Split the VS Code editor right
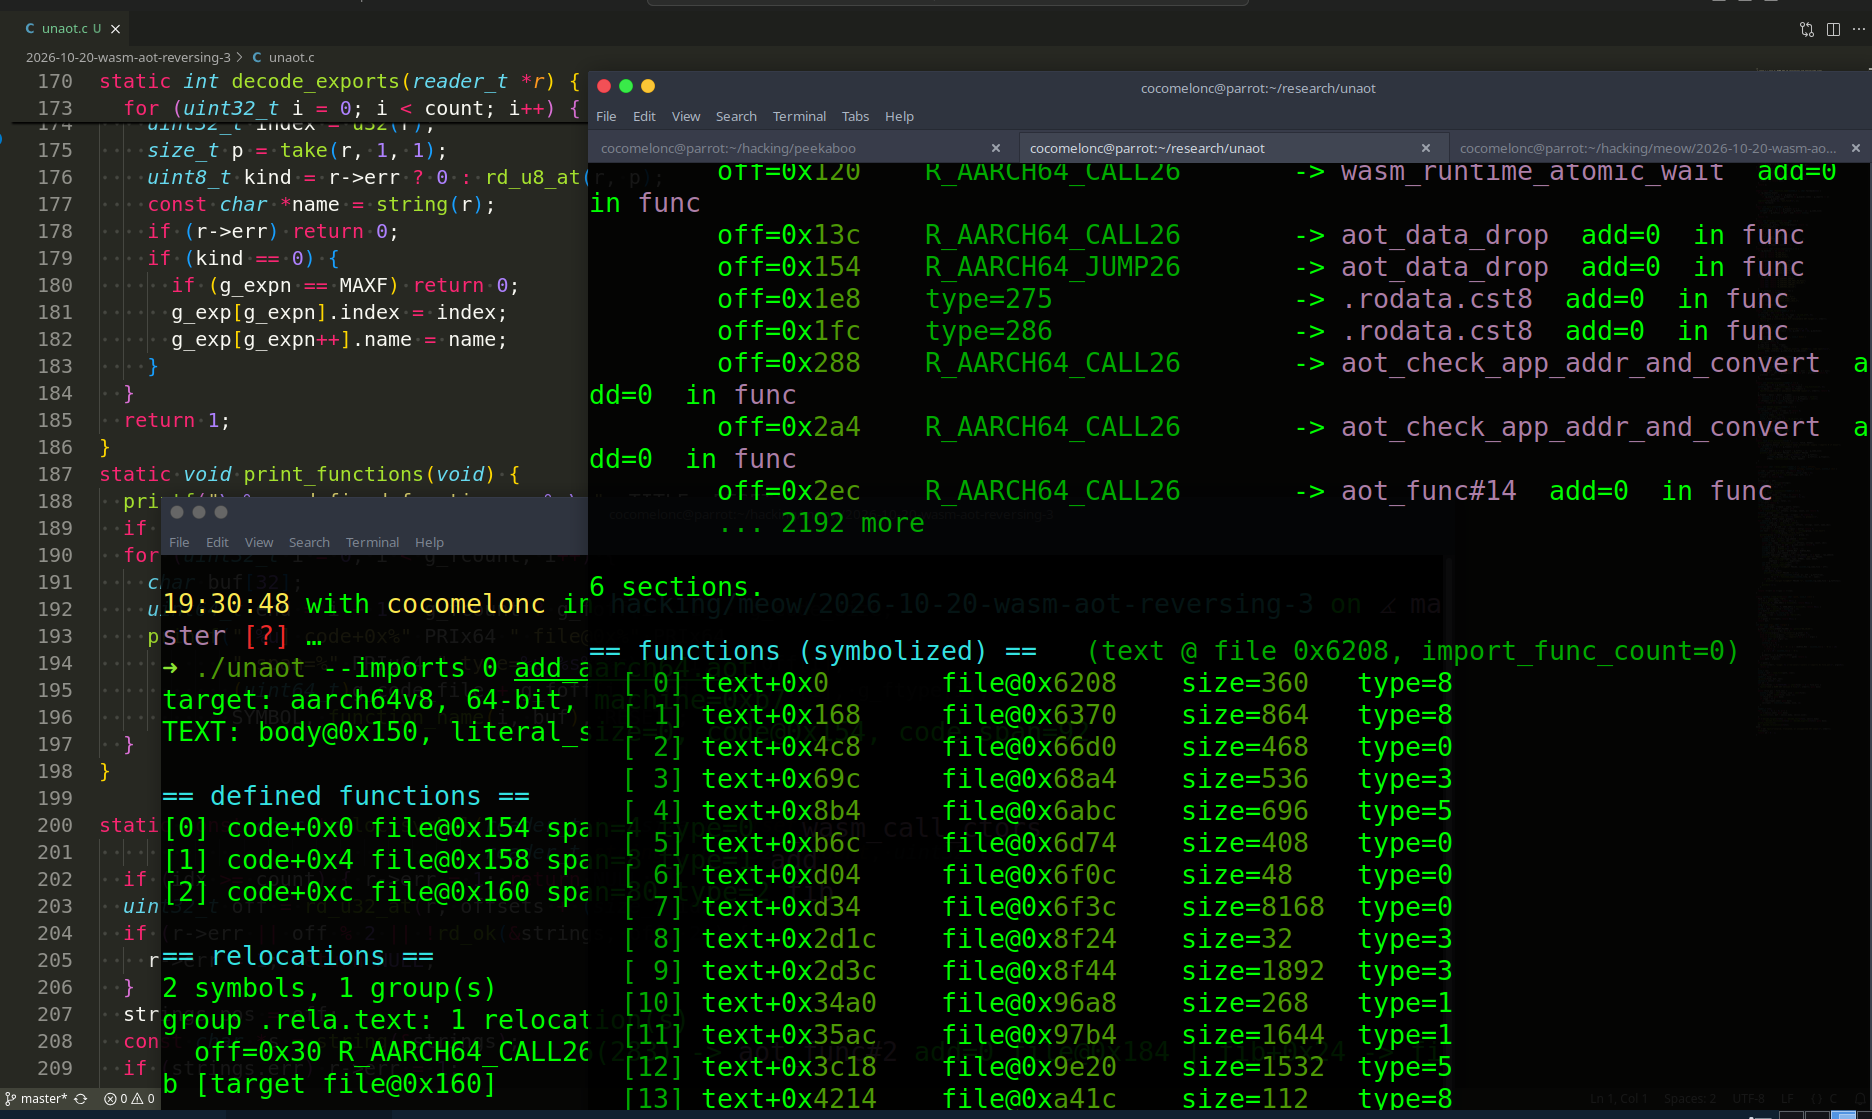 (1833, 29)
